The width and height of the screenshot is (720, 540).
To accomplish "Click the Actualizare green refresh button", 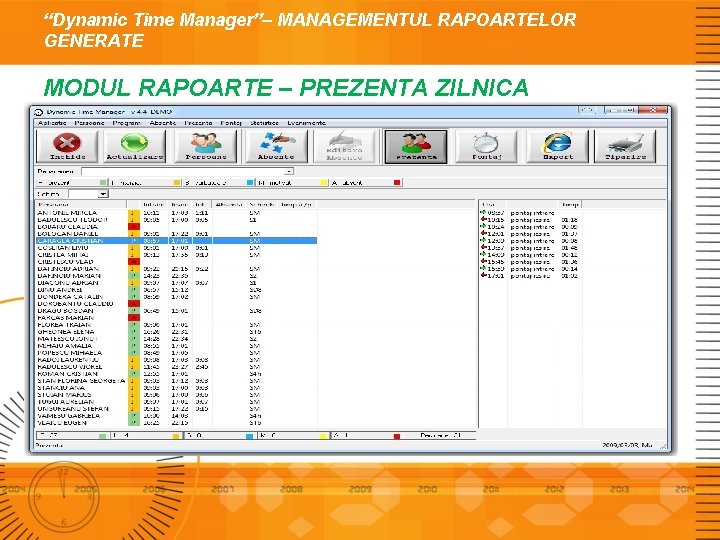I will (135, 146).
